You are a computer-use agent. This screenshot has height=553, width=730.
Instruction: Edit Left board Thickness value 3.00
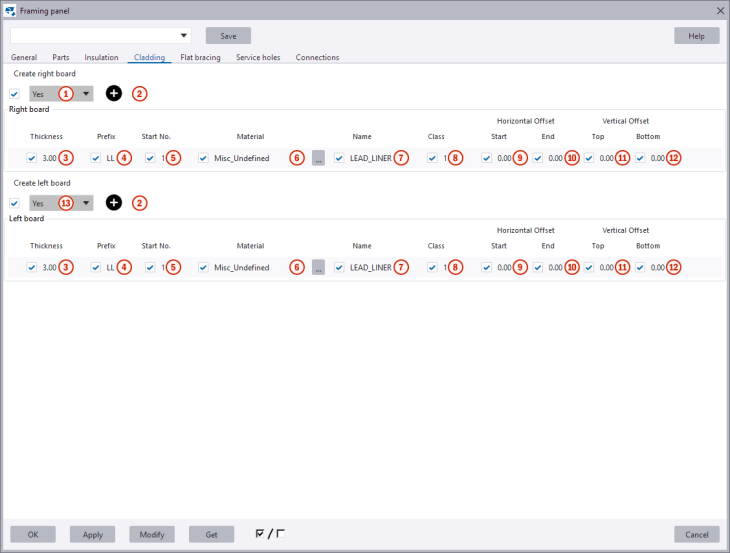pos(49,268)
